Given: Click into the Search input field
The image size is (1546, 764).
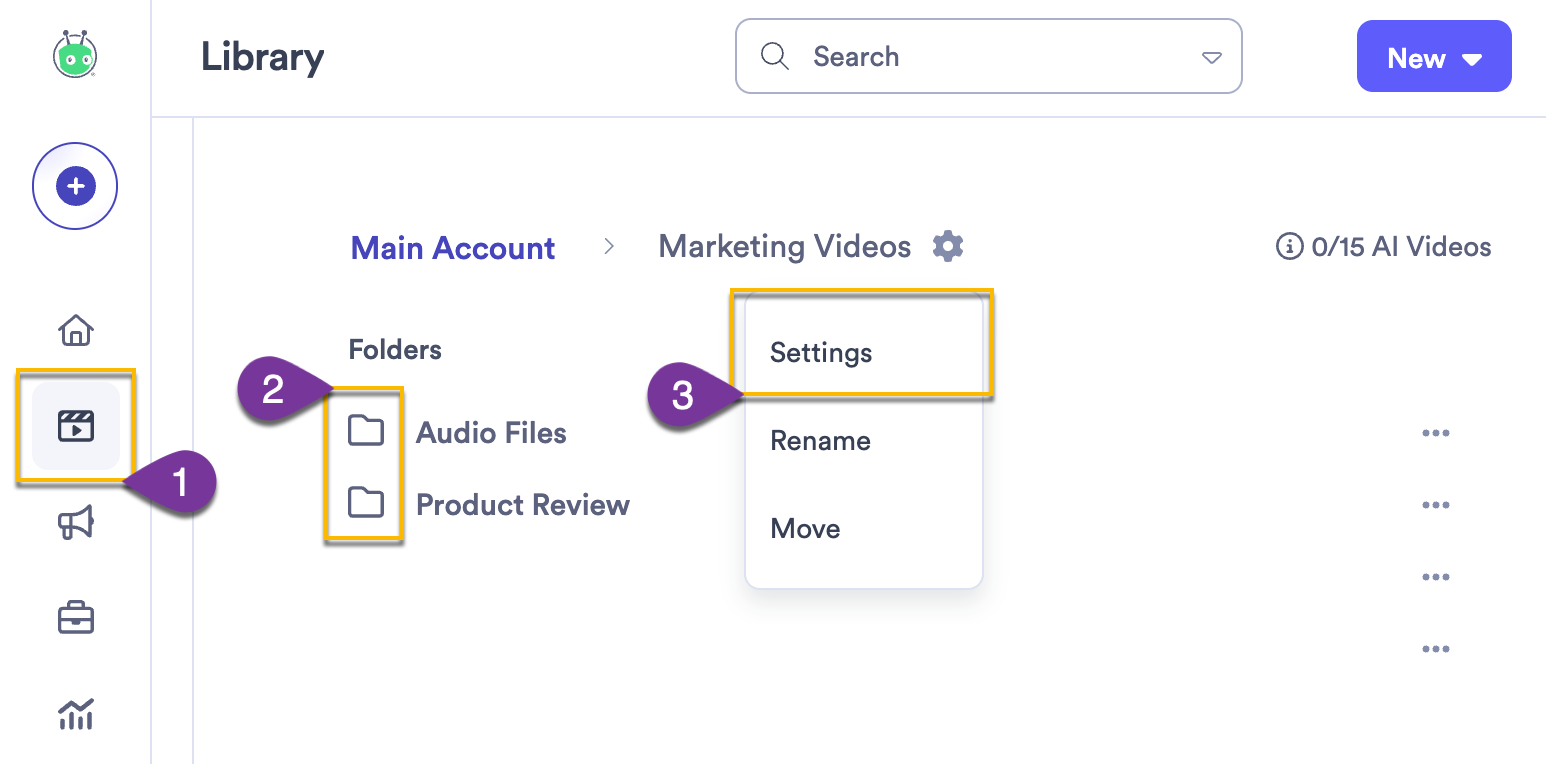Looking at the screenshot, I should click(989, 56).
